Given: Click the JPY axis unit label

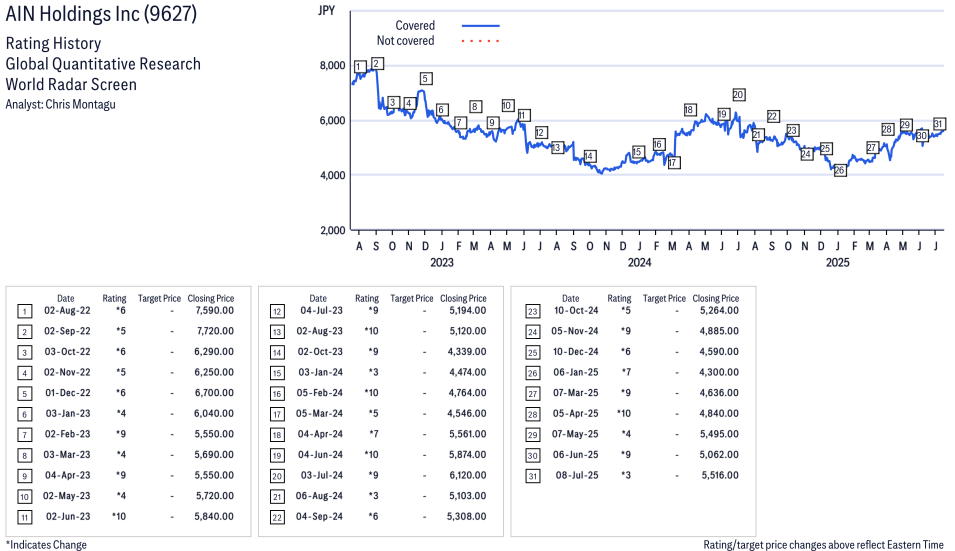Looking at the screenshot, I should pyautogui.click(x=326, y=10).
